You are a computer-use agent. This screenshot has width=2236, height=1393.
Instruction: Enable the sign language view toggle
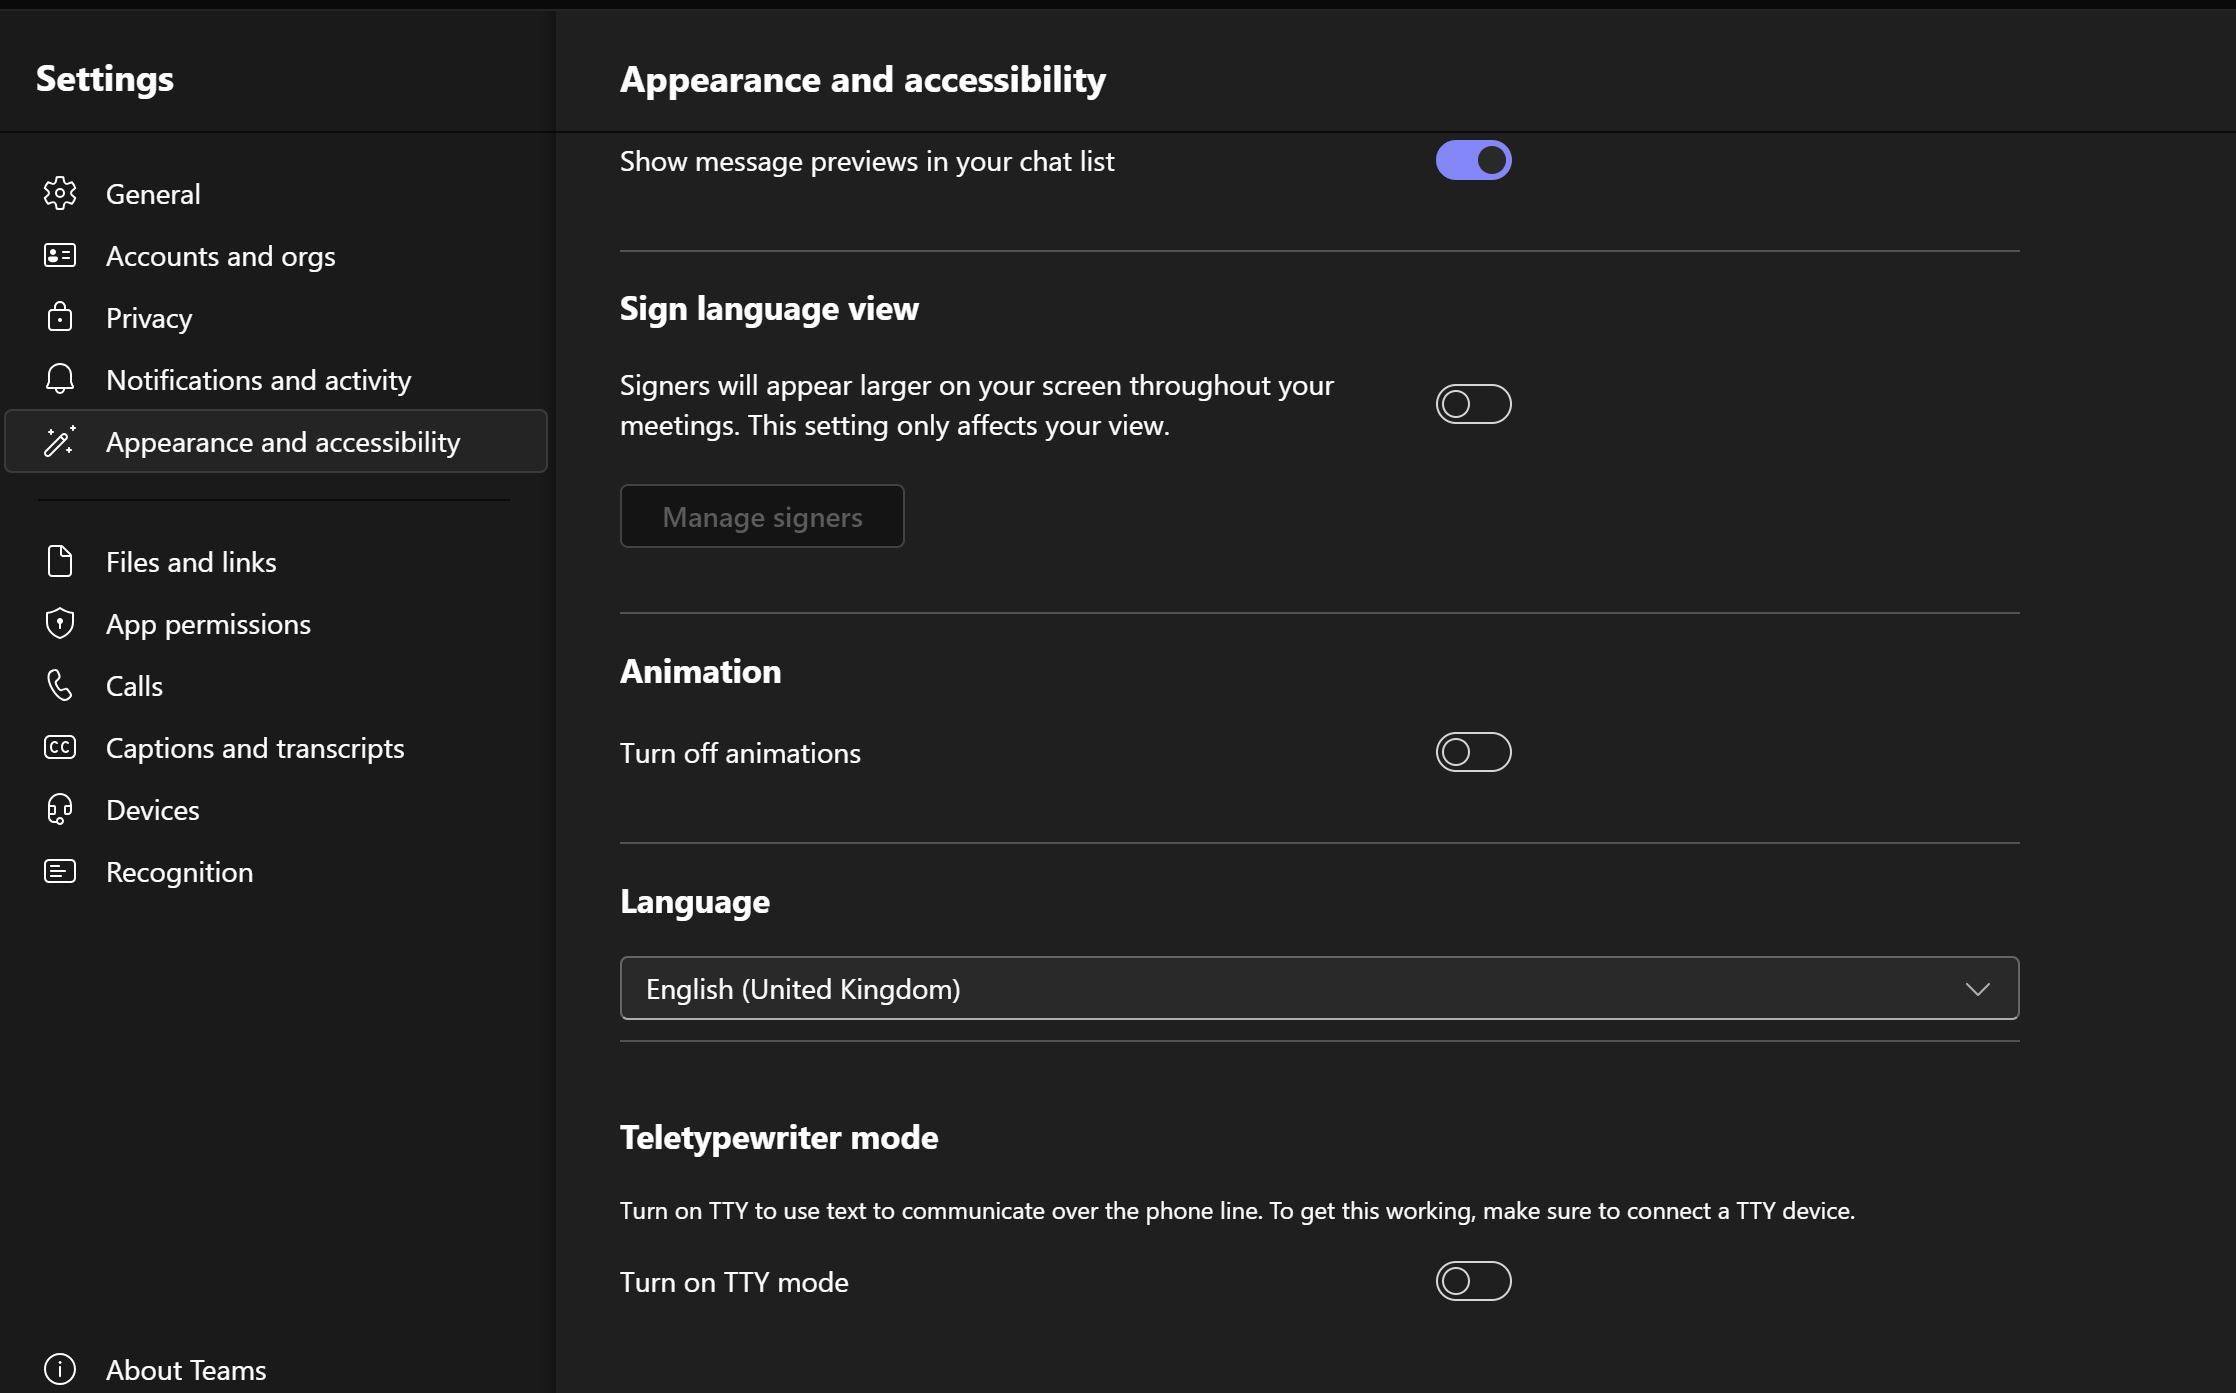coord(1473,404)
